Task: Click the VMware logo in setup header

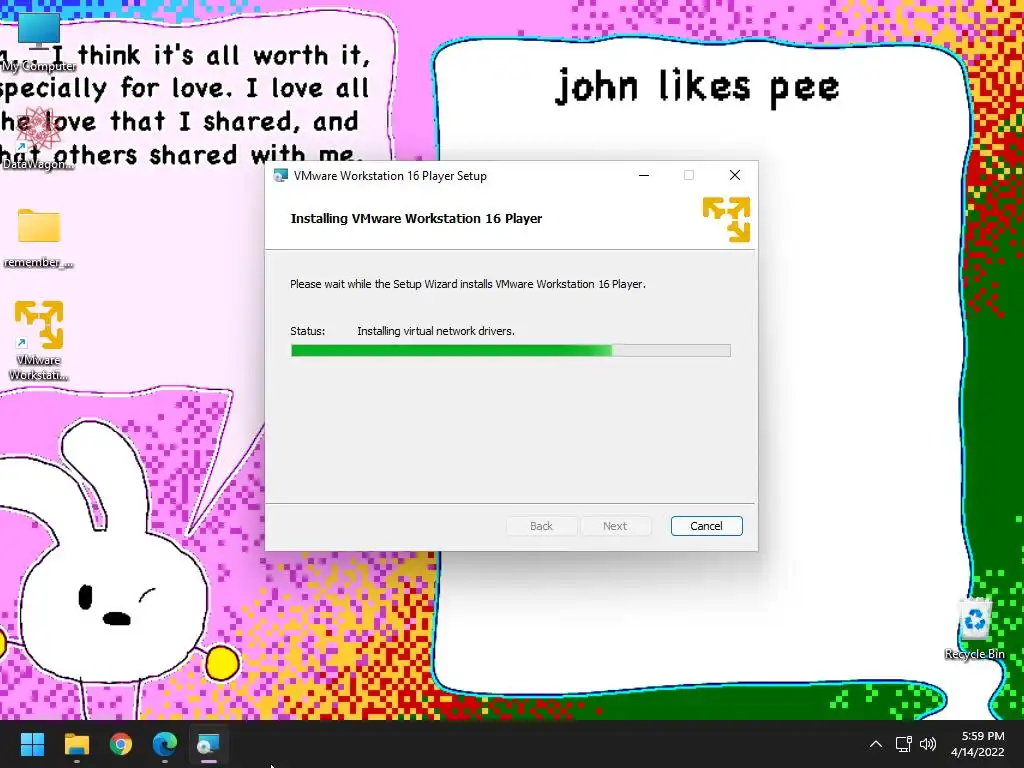Action: tap(726, 219)
